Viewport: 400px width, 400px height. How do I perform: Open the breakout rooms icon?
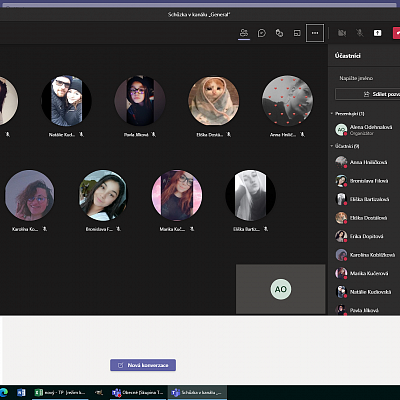point(279,33)
